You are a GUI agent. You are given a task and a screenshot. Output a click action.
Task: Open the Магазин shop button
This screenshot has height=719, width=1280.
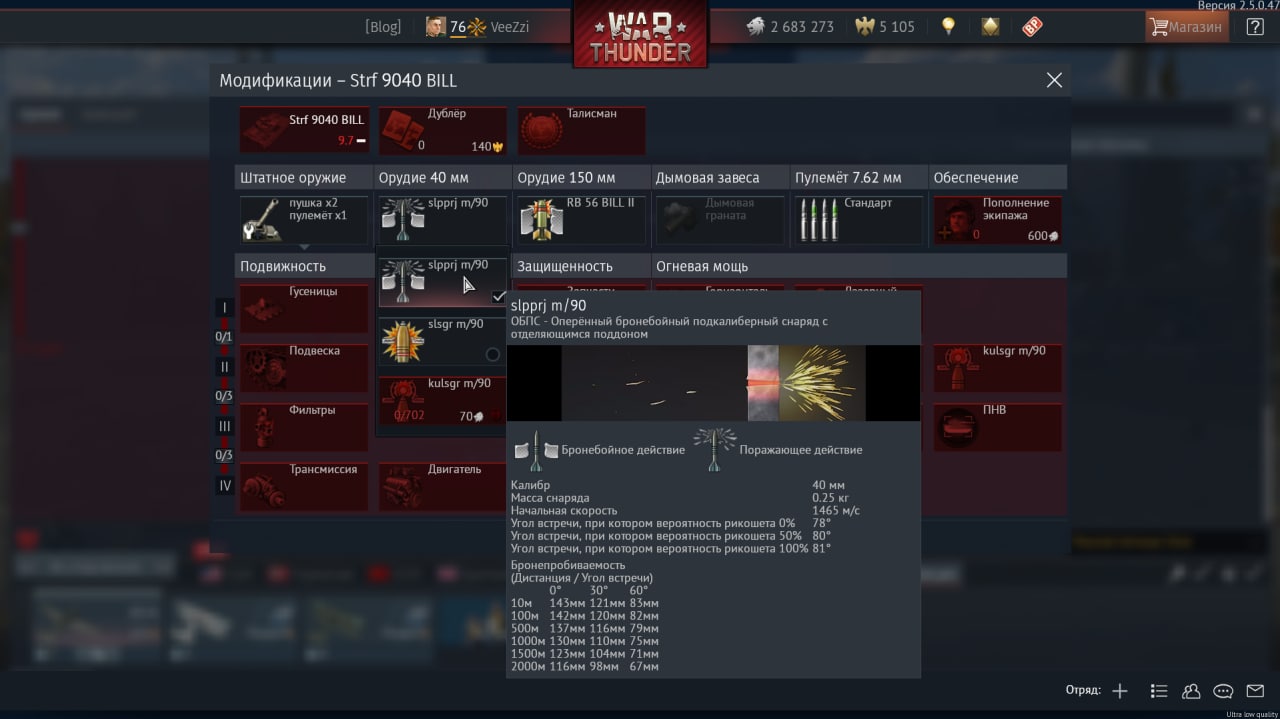[x=1187, y=27]
